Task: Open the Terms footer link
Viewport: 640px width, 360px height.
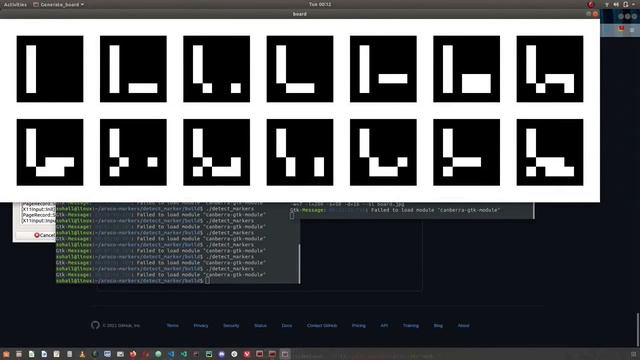Action: pyautogui.click(x=173, y=326)
